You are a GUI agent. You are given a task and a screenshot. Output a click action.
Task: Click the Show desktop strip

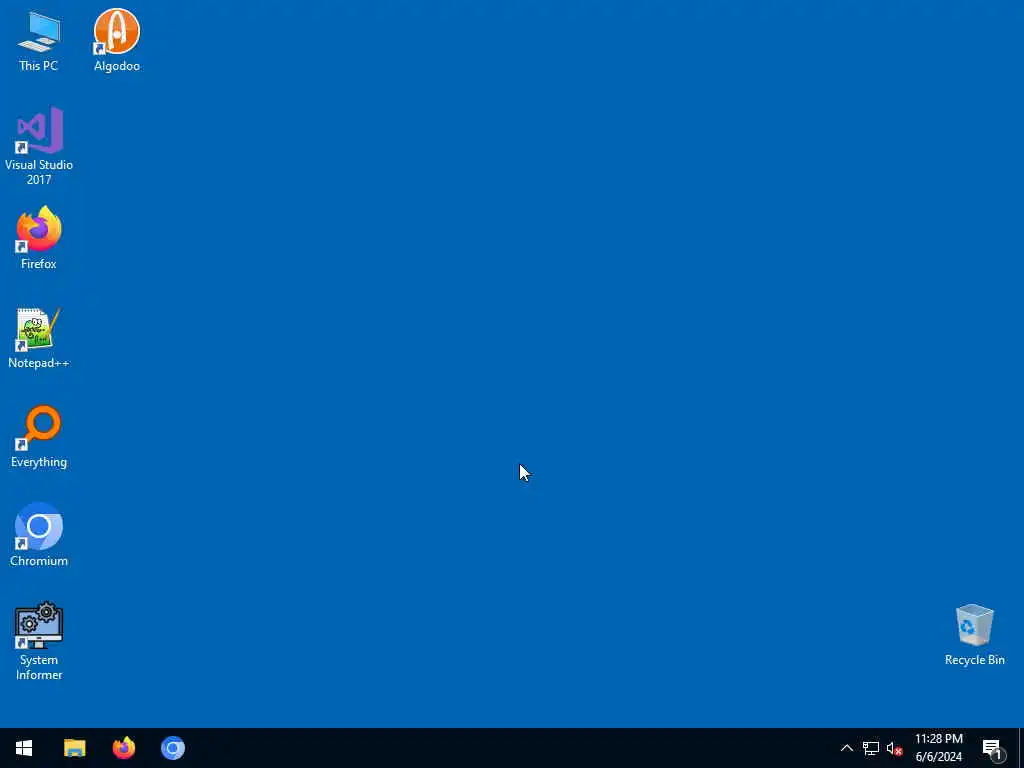pyautogui.click(x=1021, y=748)
